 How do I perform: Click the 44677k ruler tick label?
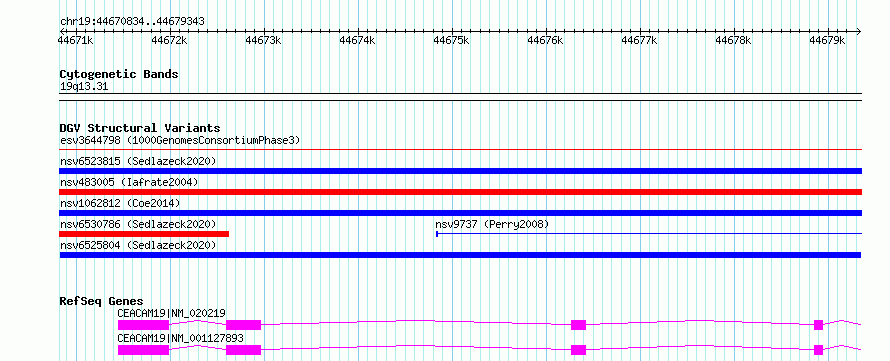coord(640,40)
